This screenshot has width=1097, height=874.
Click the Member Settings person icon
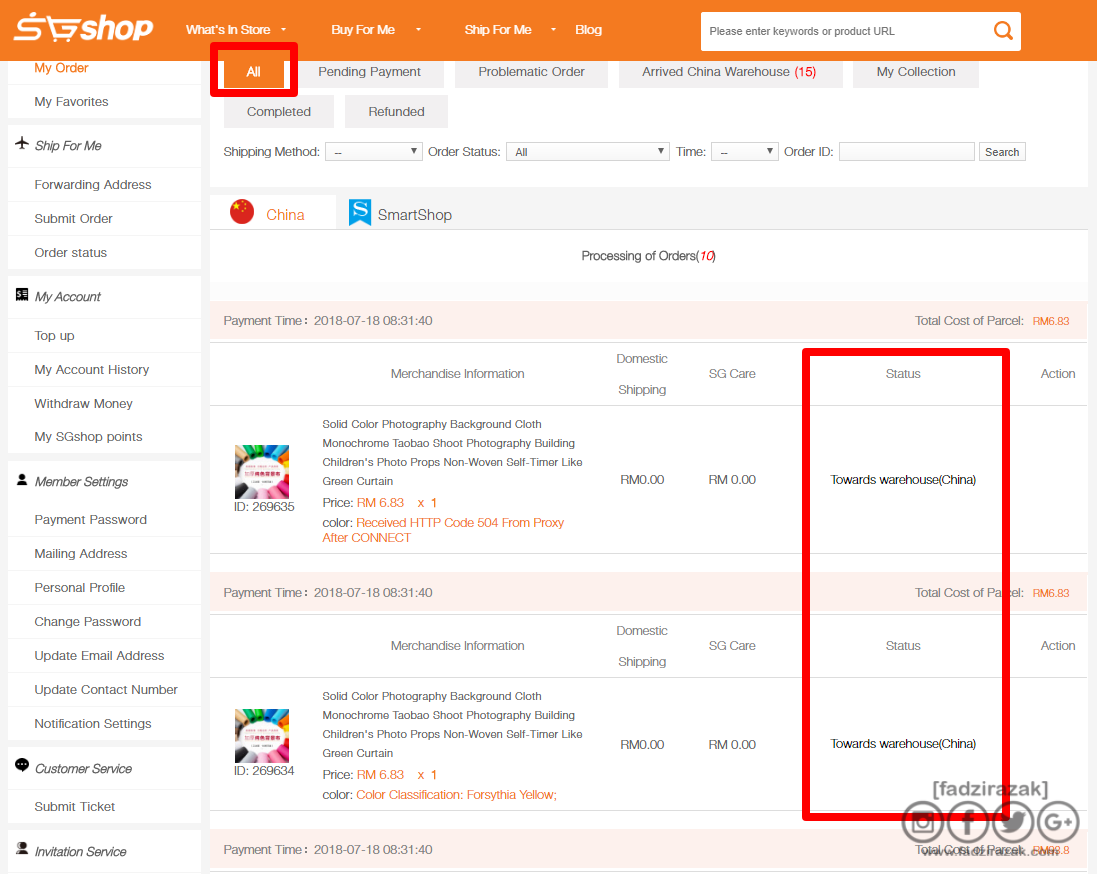click(22, 480)
